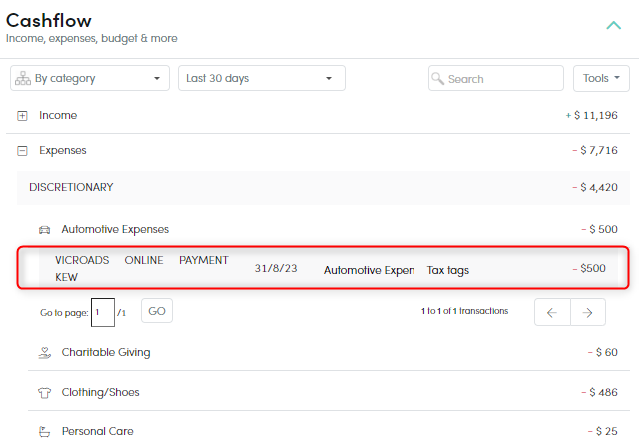Click the GO page button
Viewport: 639px width, 446px height.
[x=157, y=311]
